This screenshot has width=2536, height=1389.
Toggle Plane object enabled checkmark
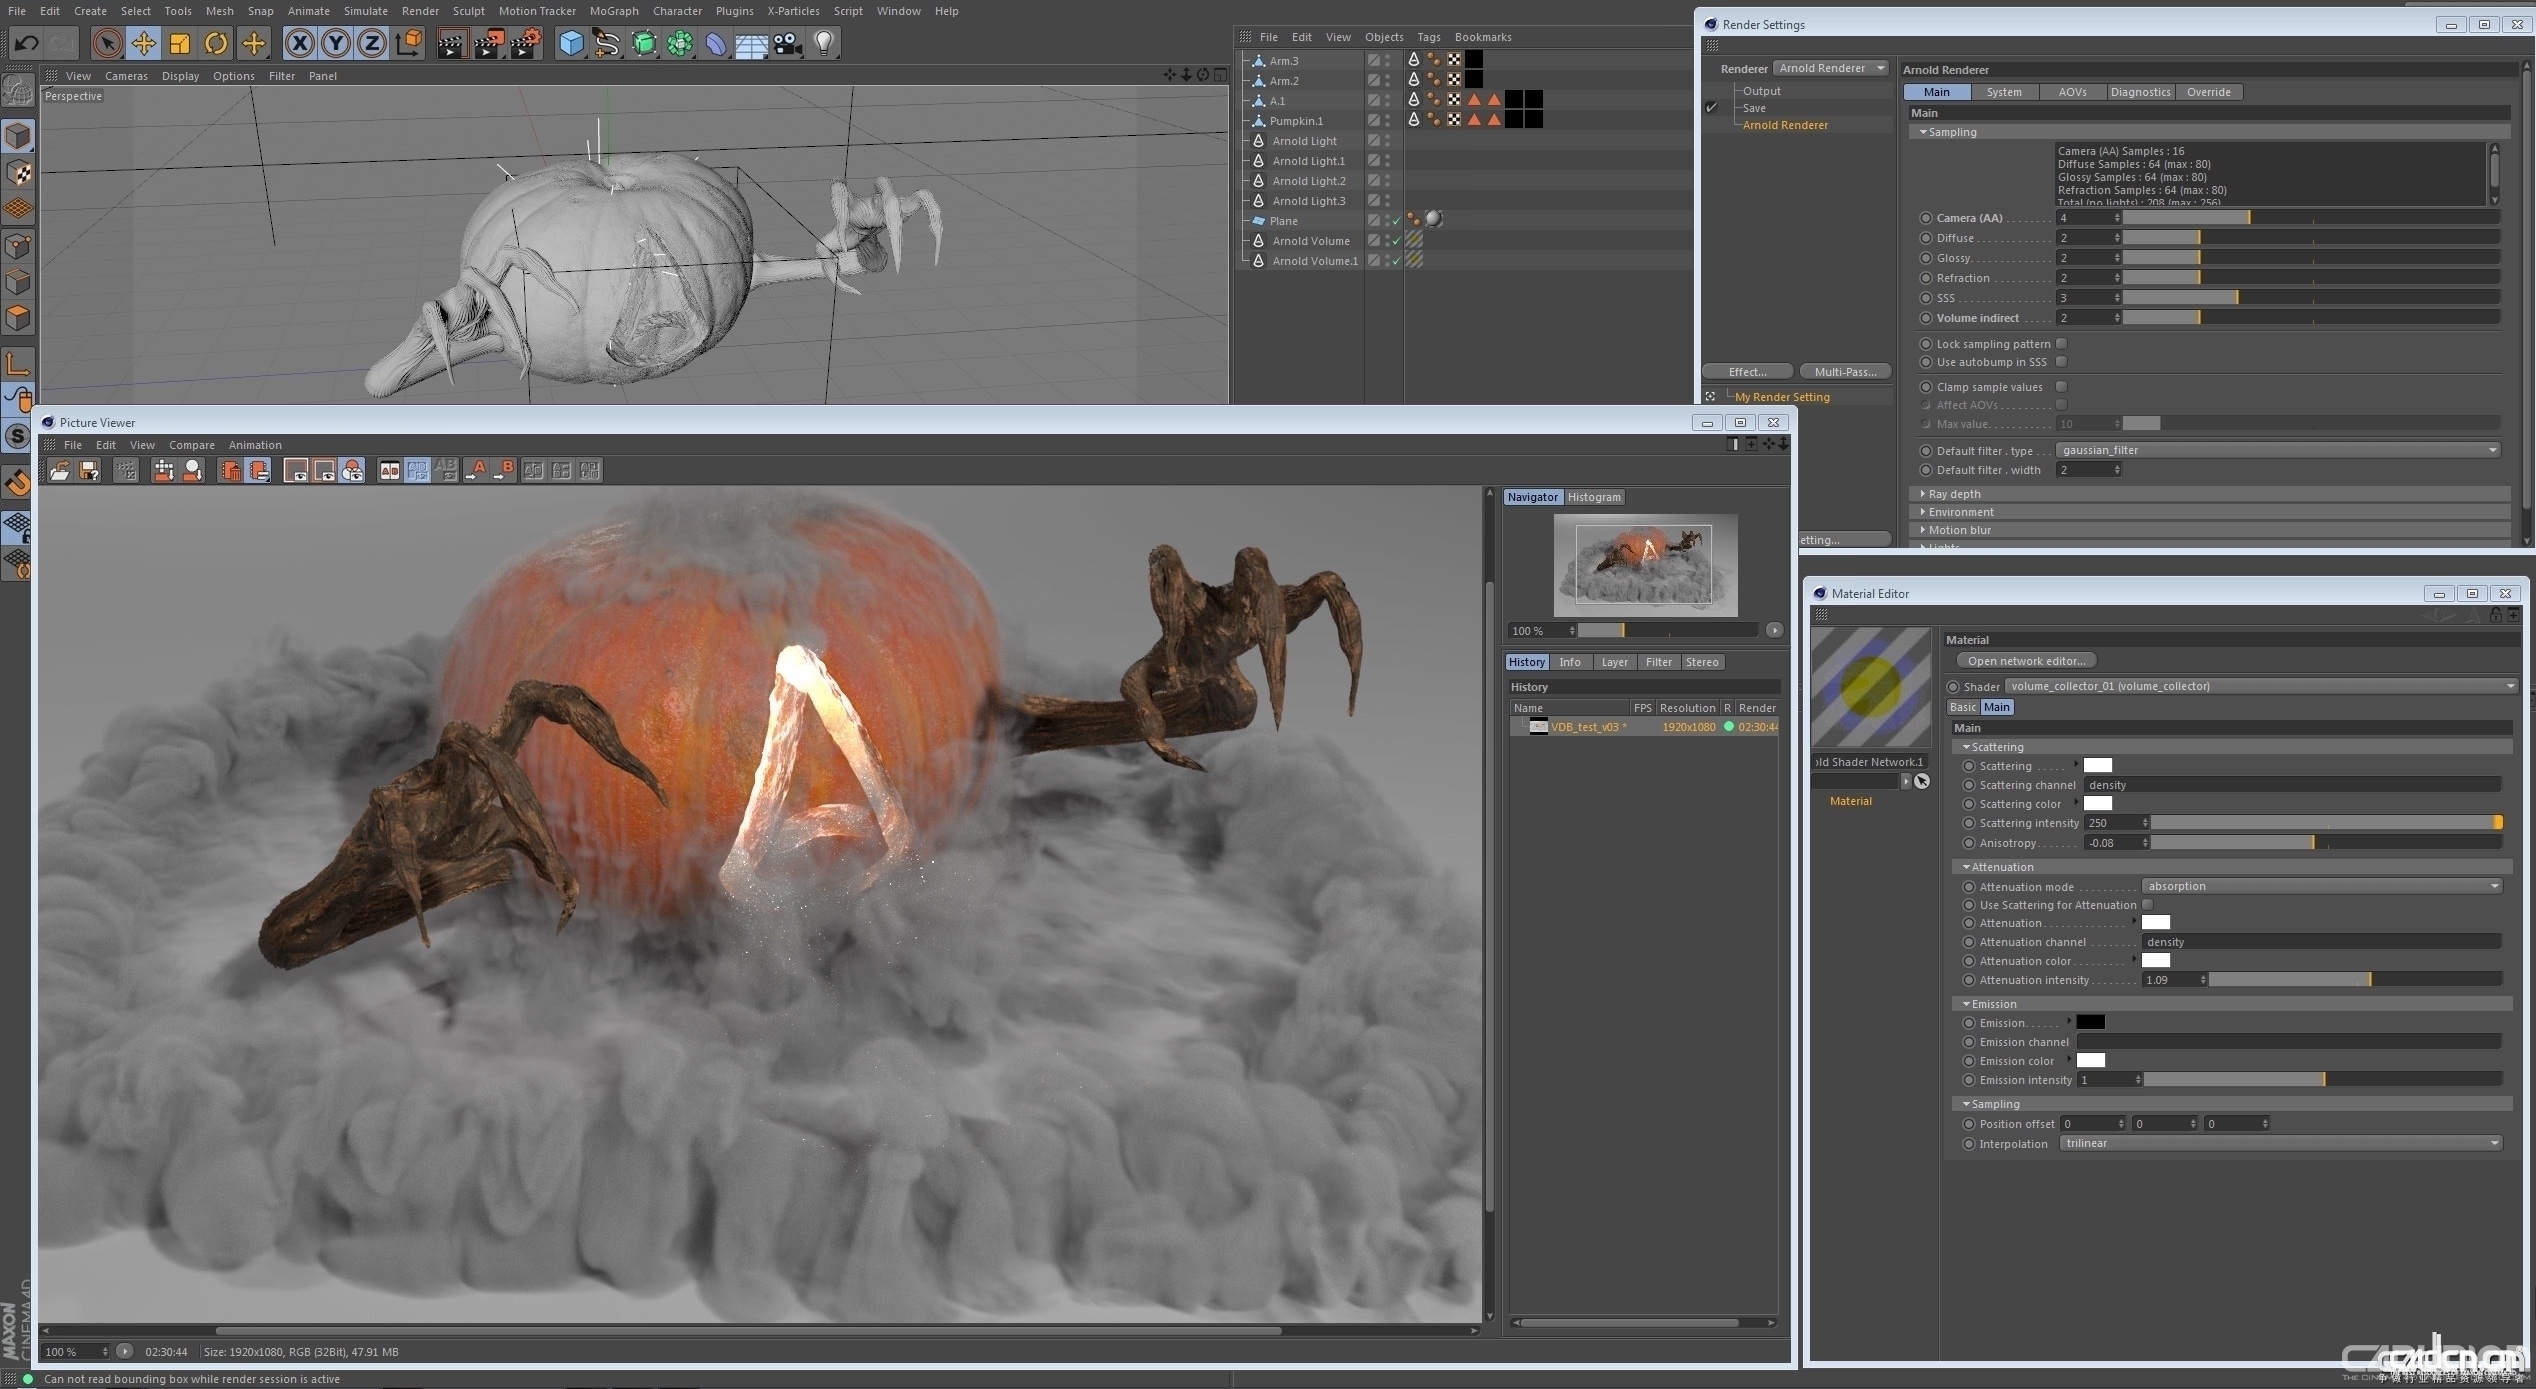click(1397, 221)
